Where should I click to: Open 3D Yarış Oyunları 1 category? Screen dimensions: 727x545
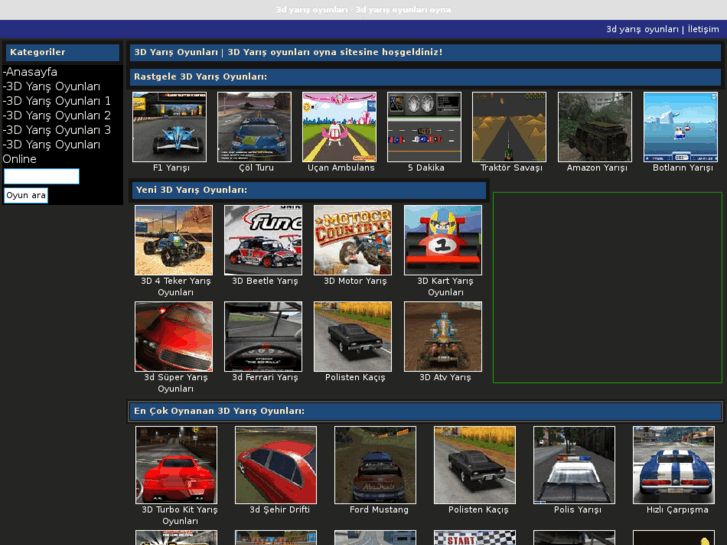[57, 101]
